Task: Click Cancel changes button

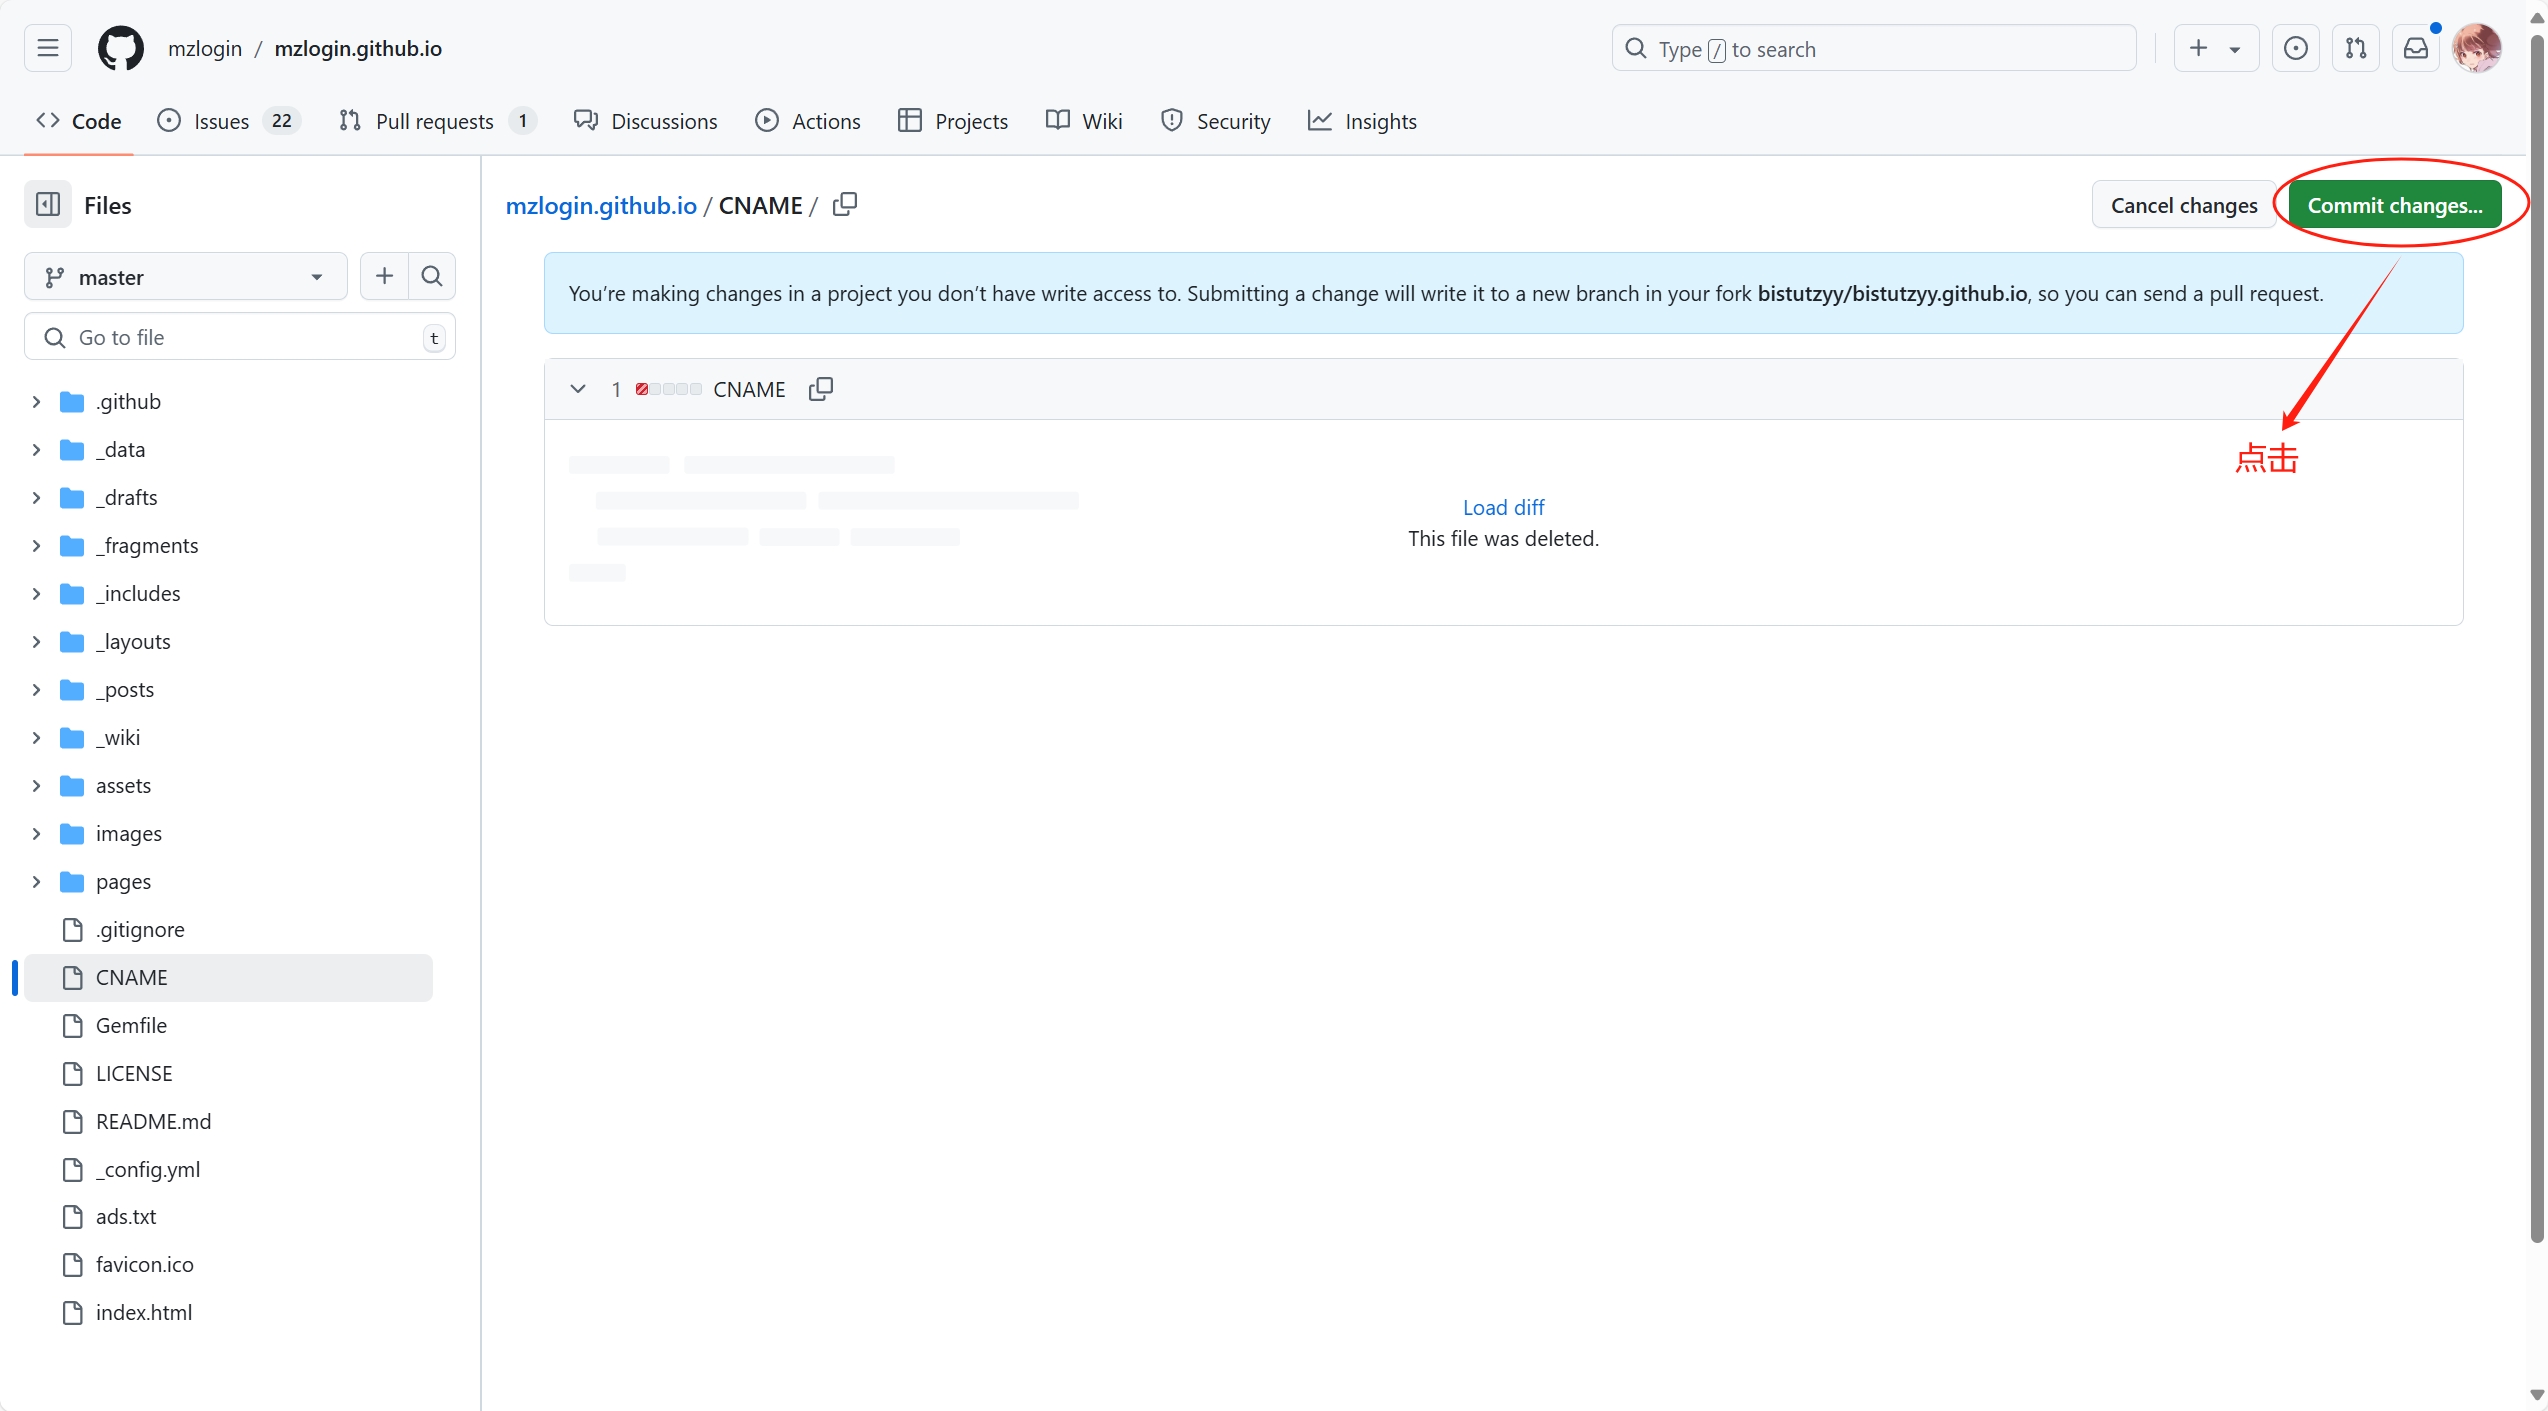Action: tap(2184, 205)
